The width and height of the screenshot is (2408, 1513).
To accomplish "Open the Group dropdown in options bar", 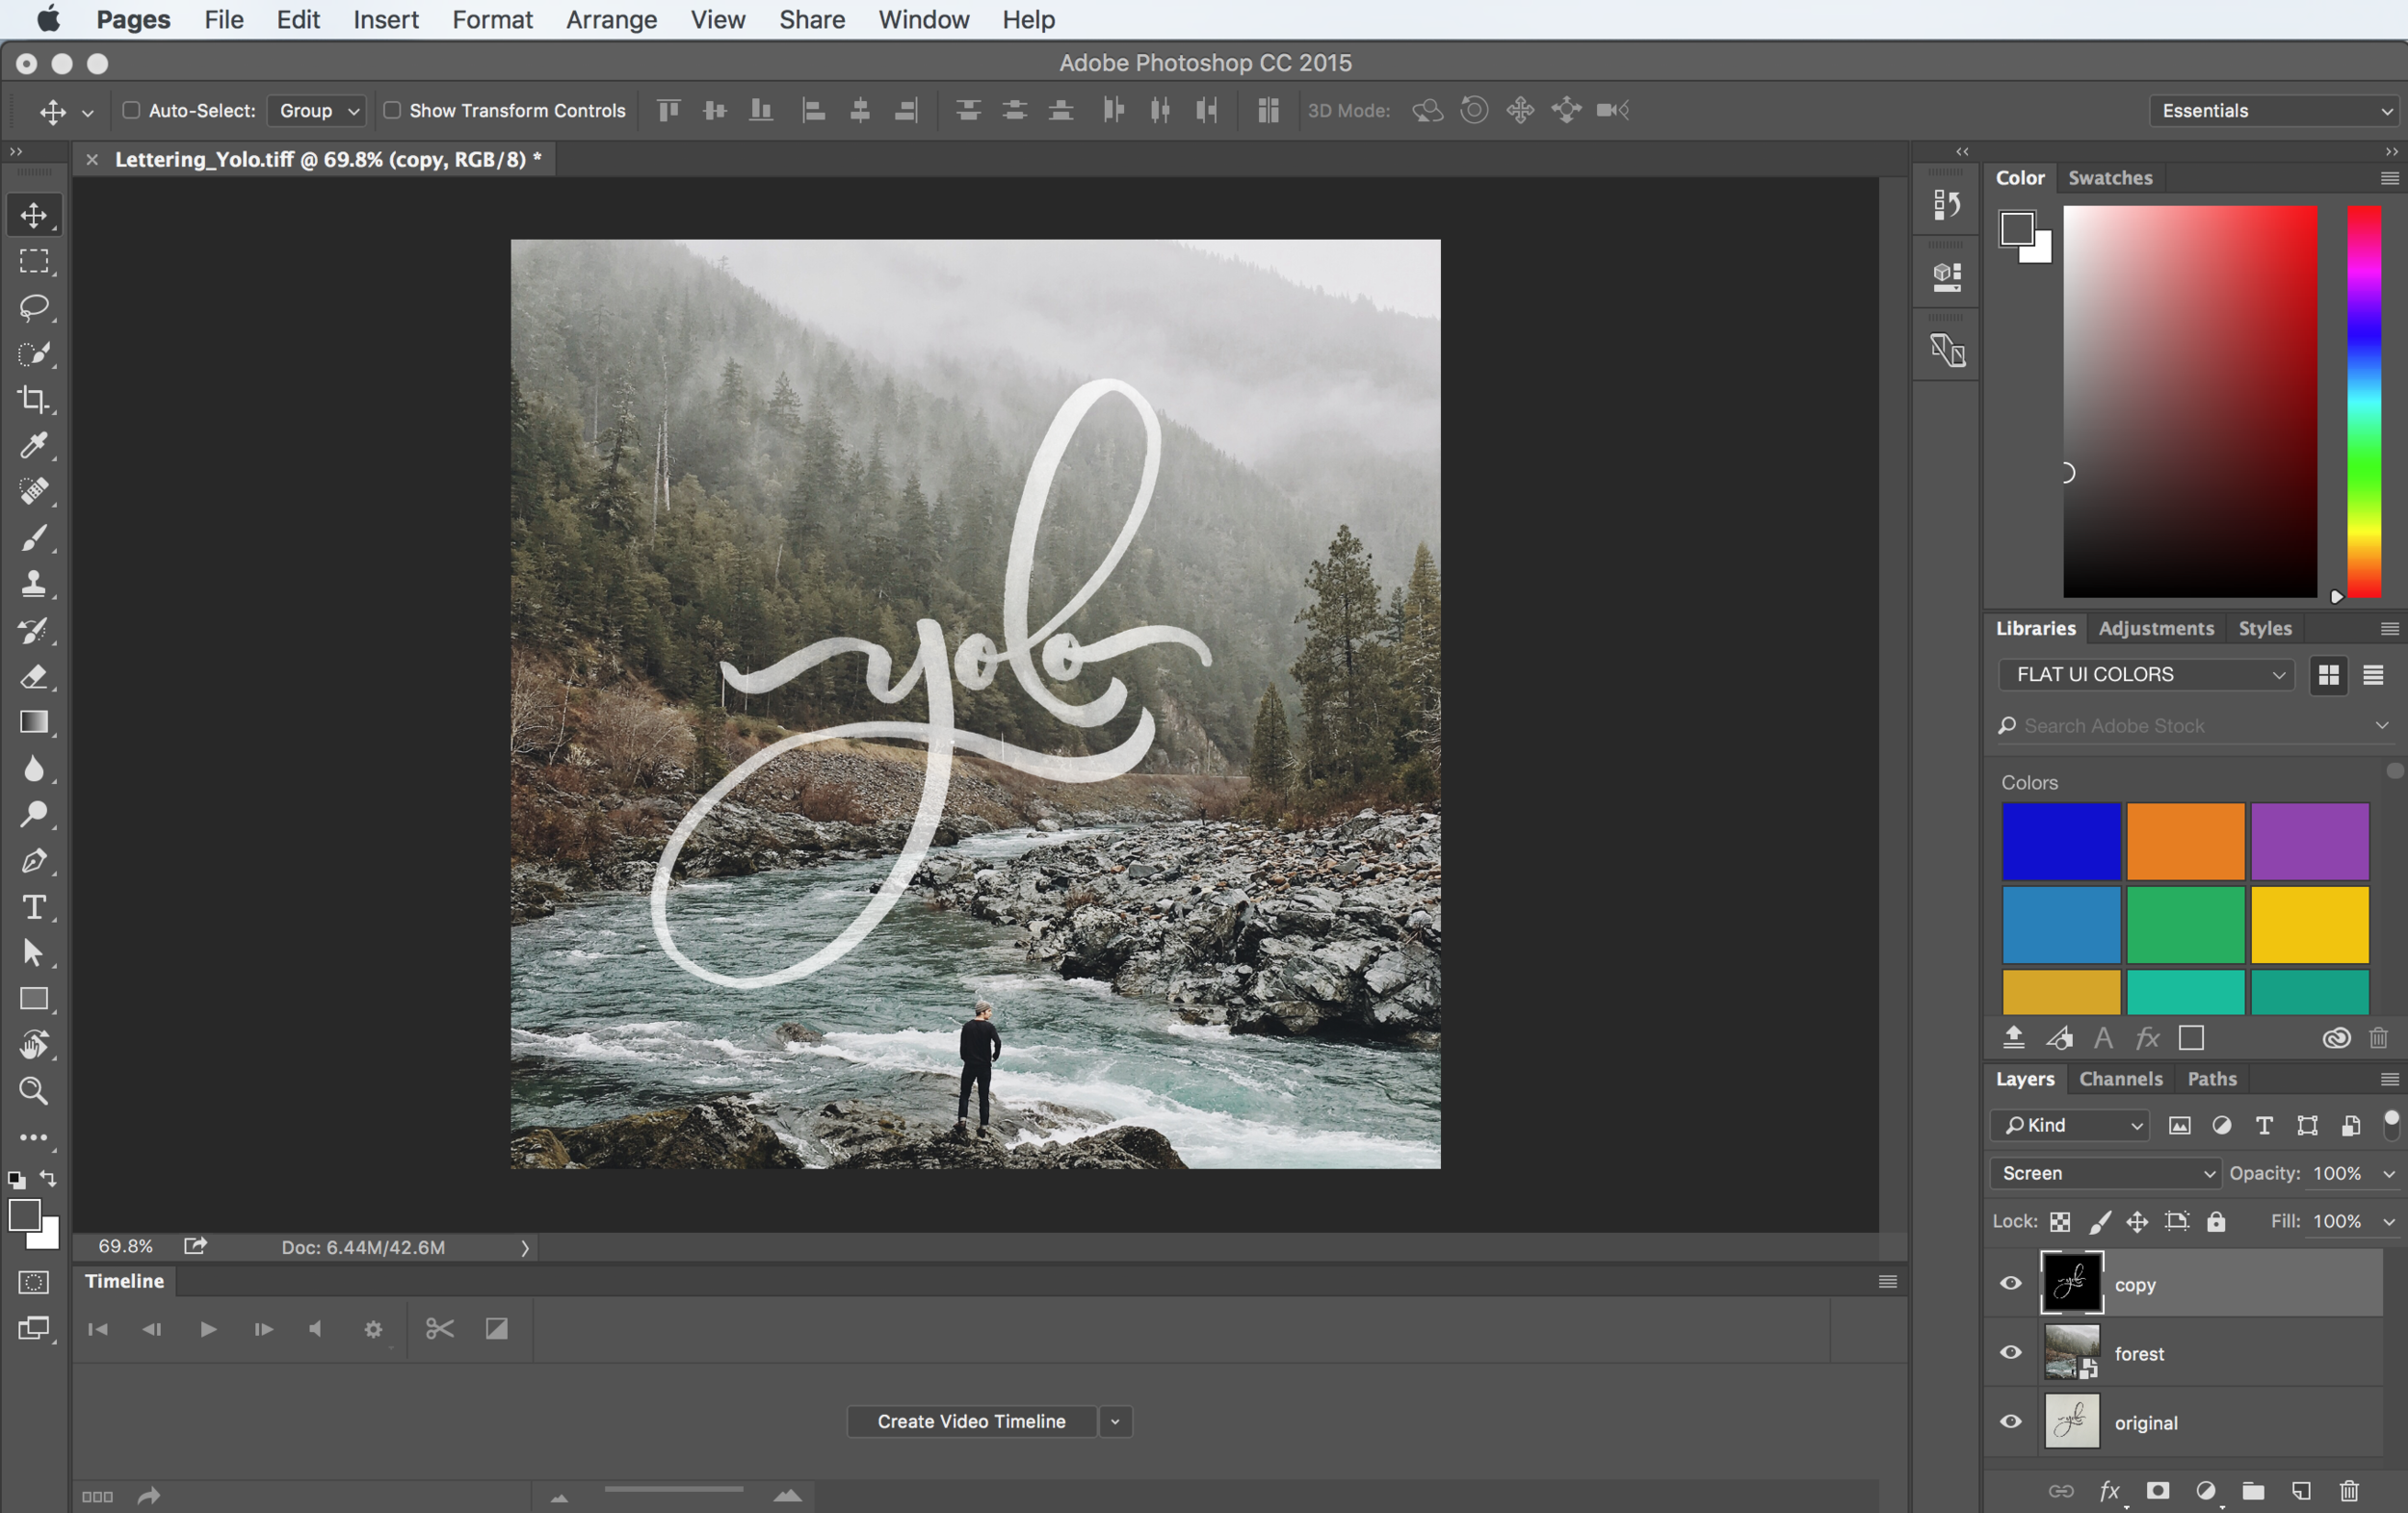I will pos(315,111).
